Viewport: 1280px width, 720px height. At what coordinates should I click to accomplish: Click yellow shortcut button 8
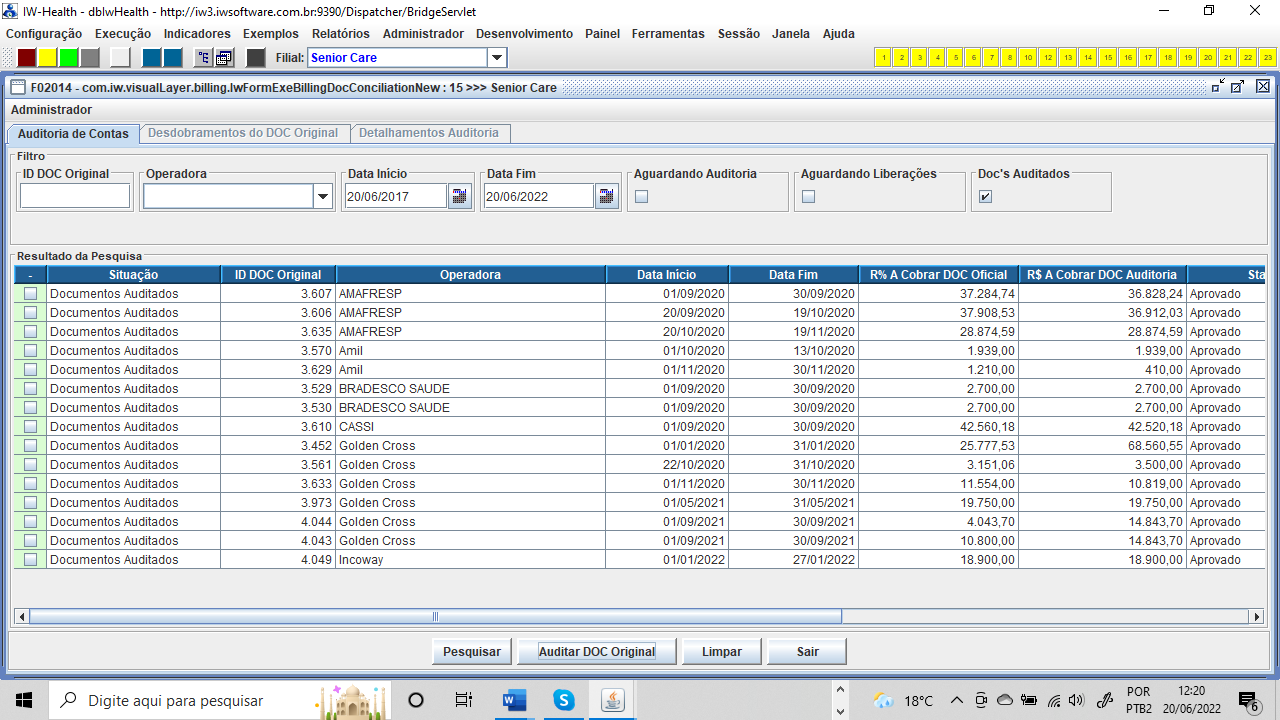click(x=1009, y=57)
